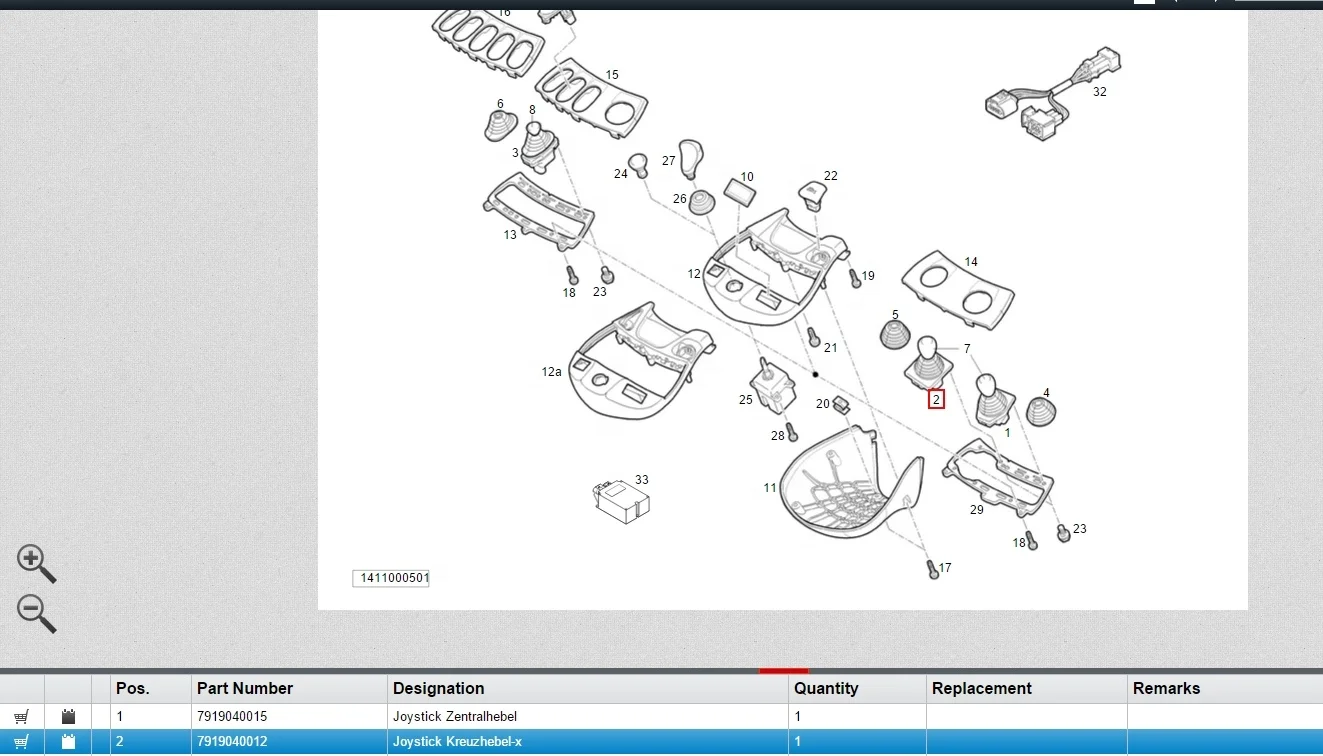Select the highlighted callout 2 in diagram
The height and width of the screenshot is (756, 1323).
[x=936, y=400]
